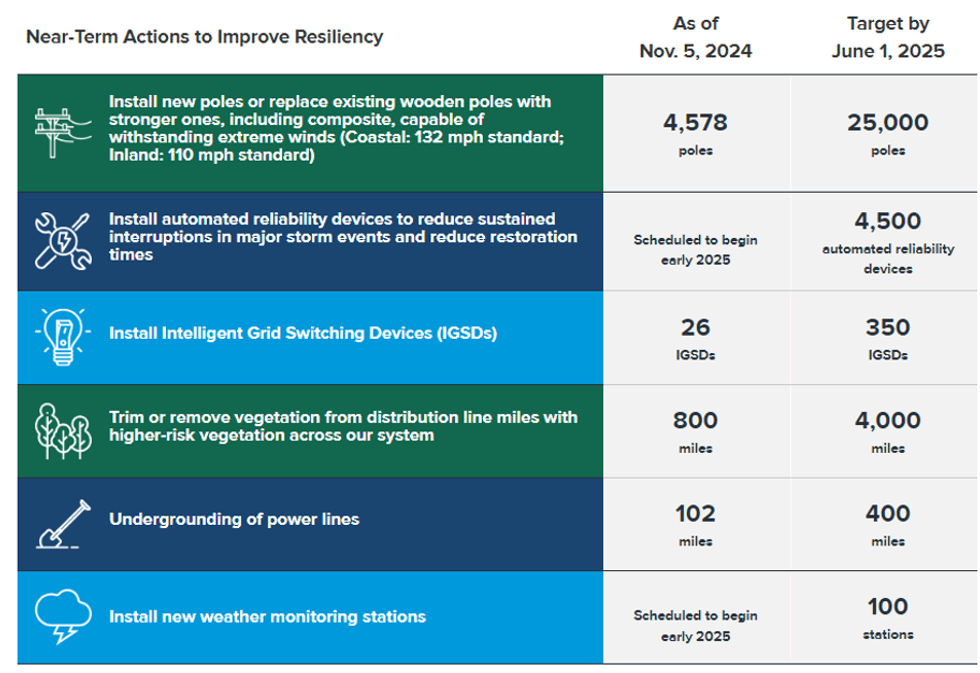
Task: Click the wrench and screwdriver icon
Action: tap(63, 241)
